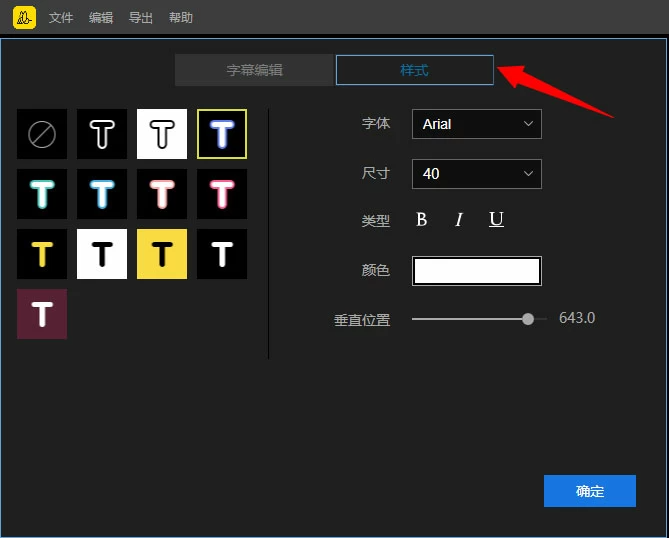
Task: Open the 文件 menu
Action: tap(61, 18)
